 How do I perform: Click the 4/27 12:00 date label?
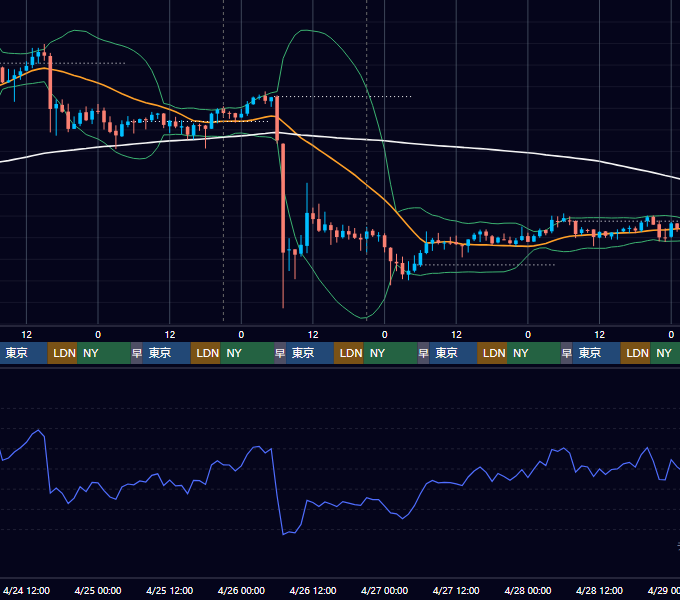coord(456,590)
